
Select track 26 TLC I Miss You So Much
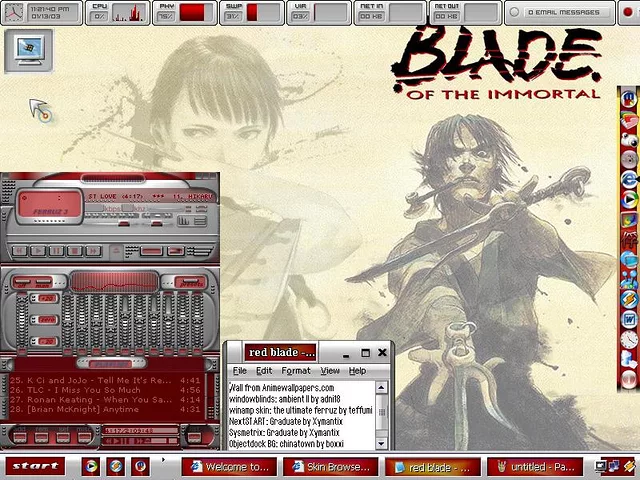[x=105, y=390]
